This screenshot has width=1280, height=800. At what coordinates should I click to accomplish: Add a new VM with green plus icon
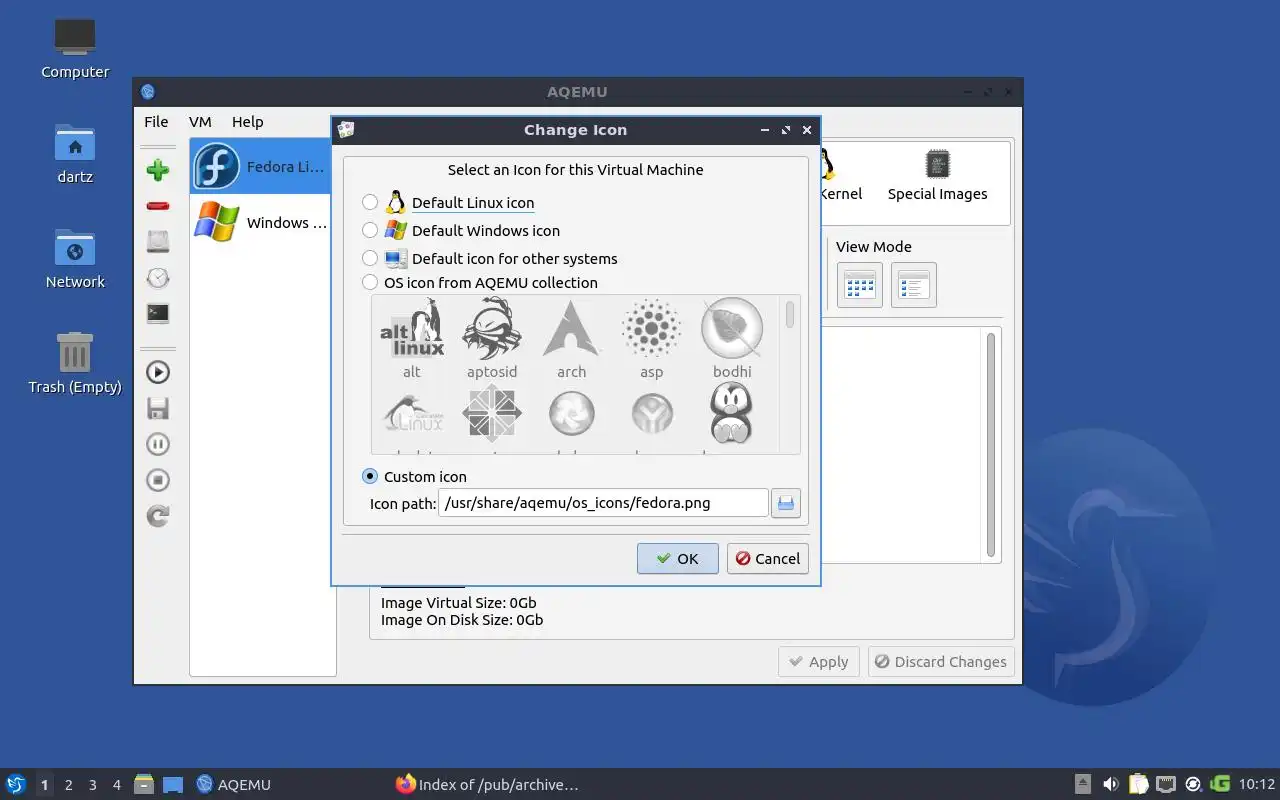pyautogui.click(x=158, y=170)
